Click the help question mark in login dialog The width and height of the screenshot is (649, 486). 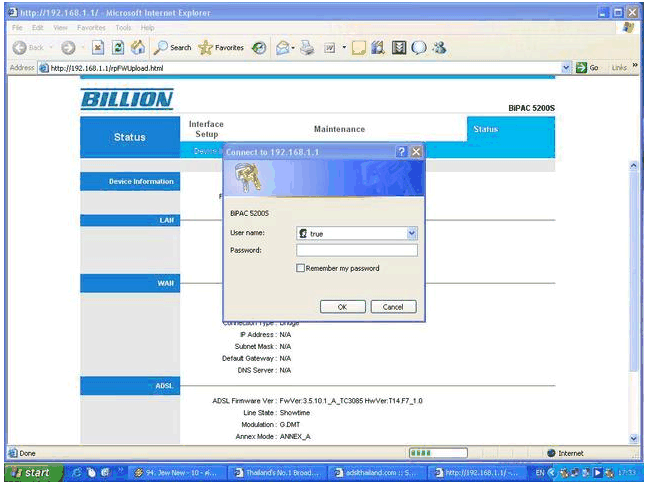401,152
